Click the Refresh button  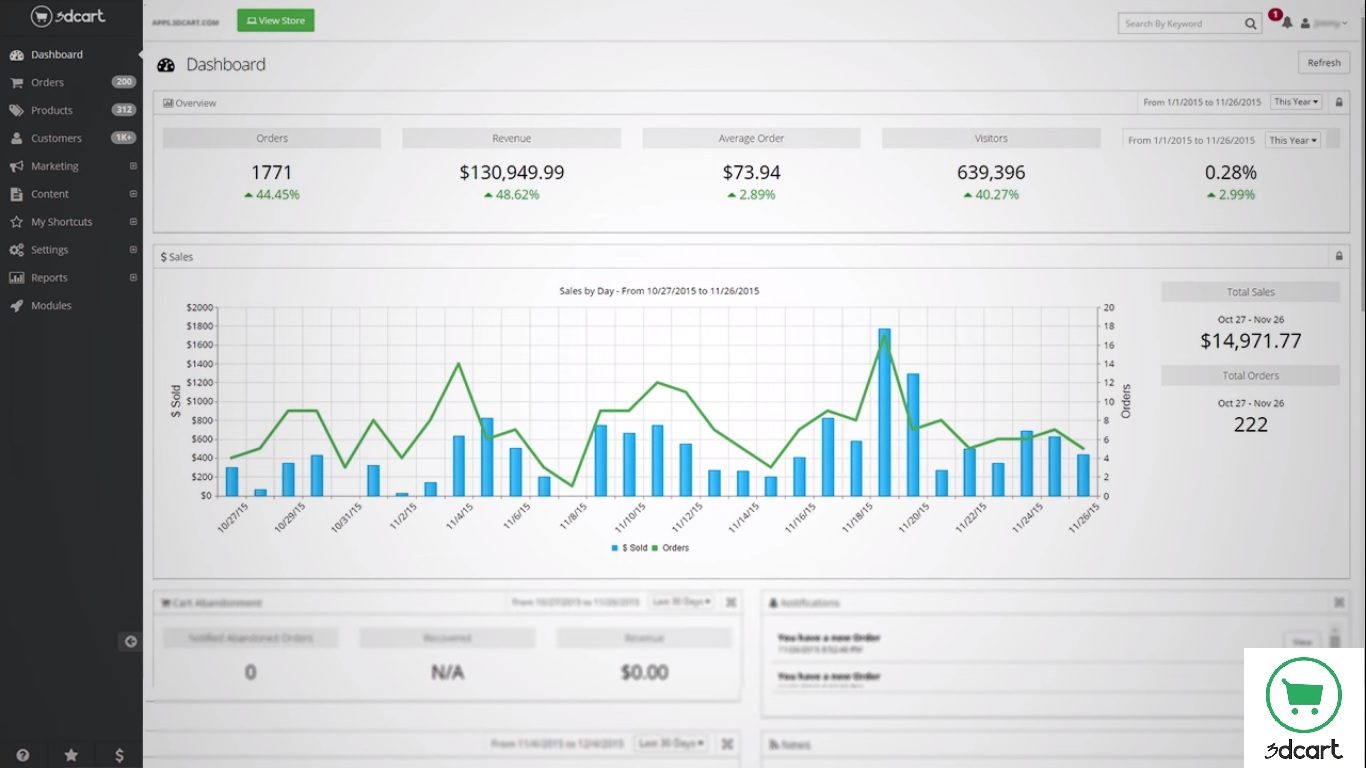[x=1323, y=62]
